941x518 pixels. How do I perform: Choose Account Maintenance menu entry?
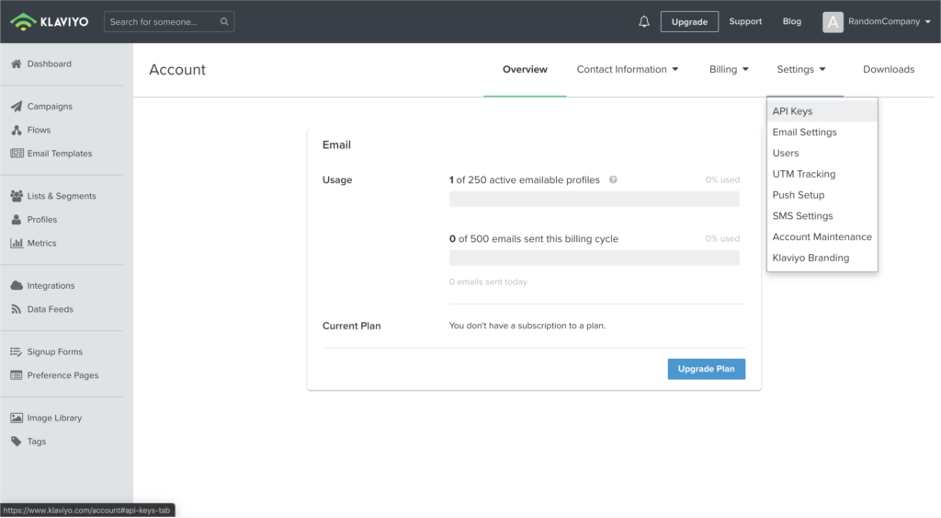(x=822, y=236)
